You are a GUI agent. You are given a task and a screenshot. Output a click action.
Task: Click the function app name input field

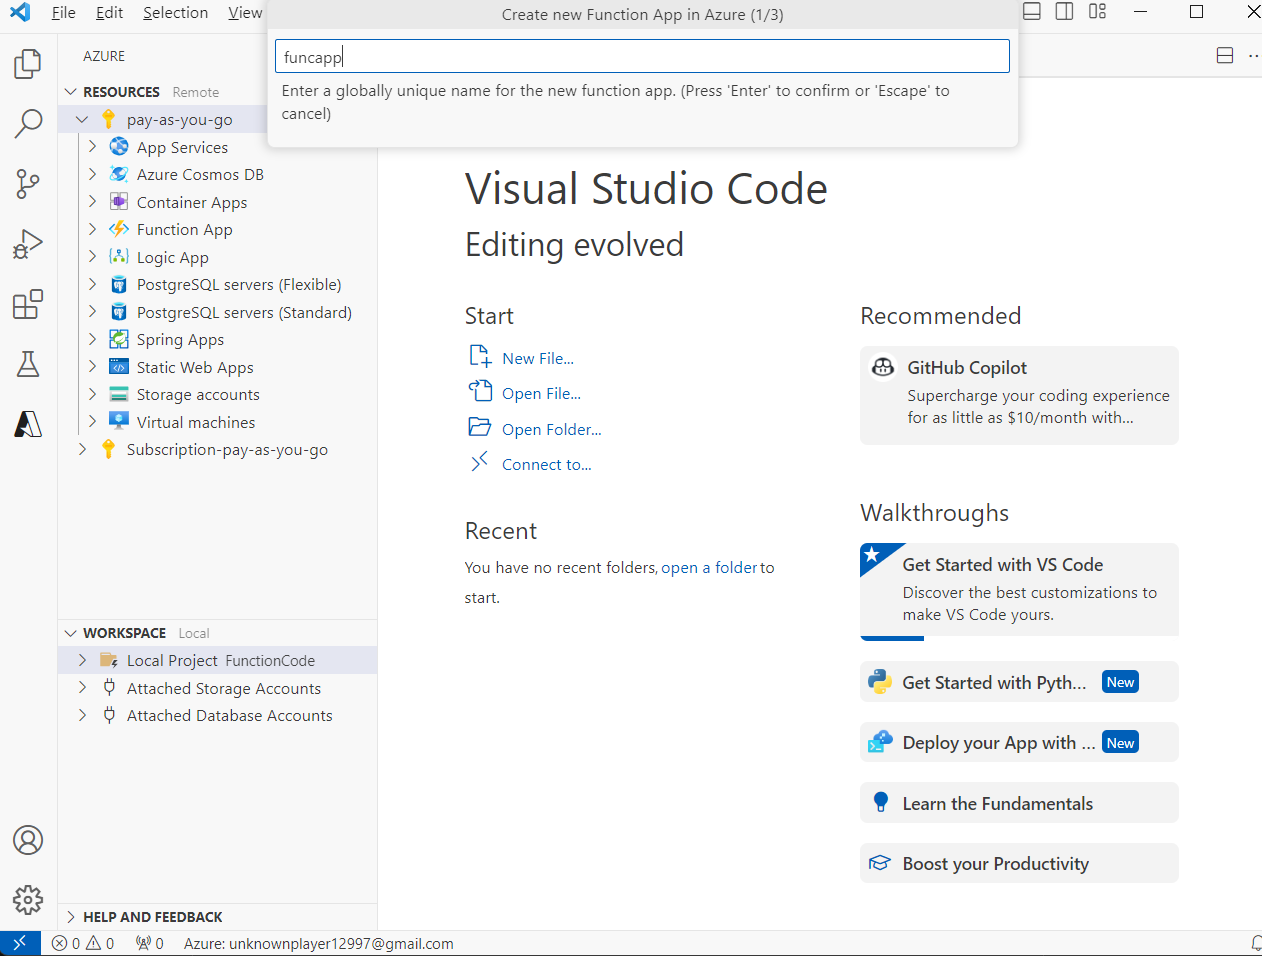pyautogui.click(x=642, y=57)
